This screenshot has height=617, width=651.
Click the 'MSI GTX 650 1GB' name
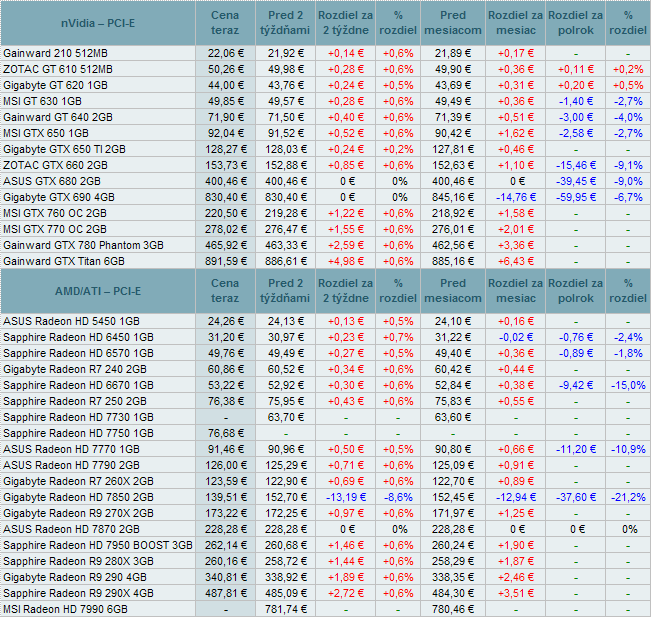[46, 133]
